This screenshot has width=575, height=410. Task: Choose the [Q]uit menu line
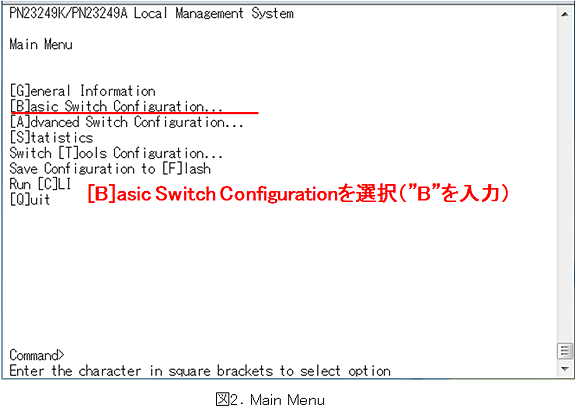pos(30,199)
